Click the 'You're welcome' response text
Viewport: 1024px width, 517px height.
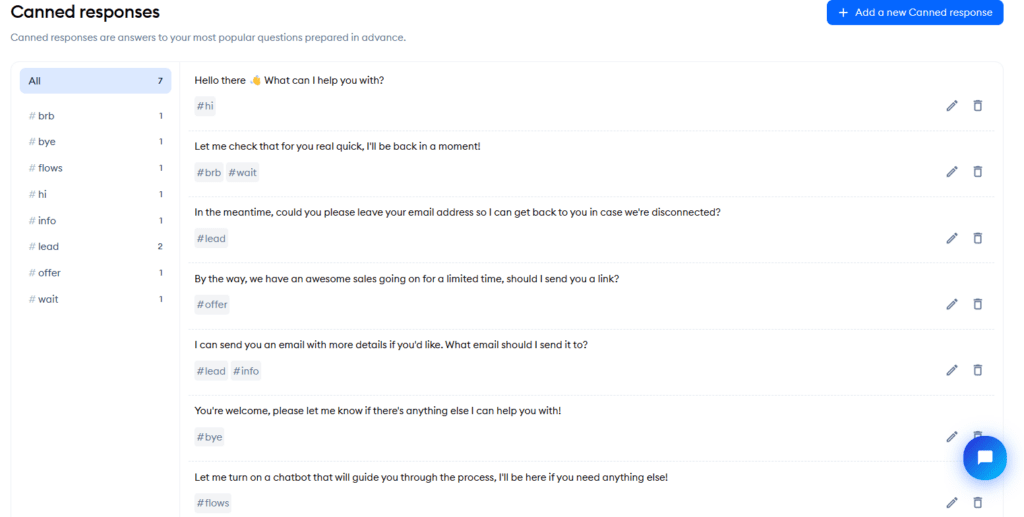click(x=377, y=411)
